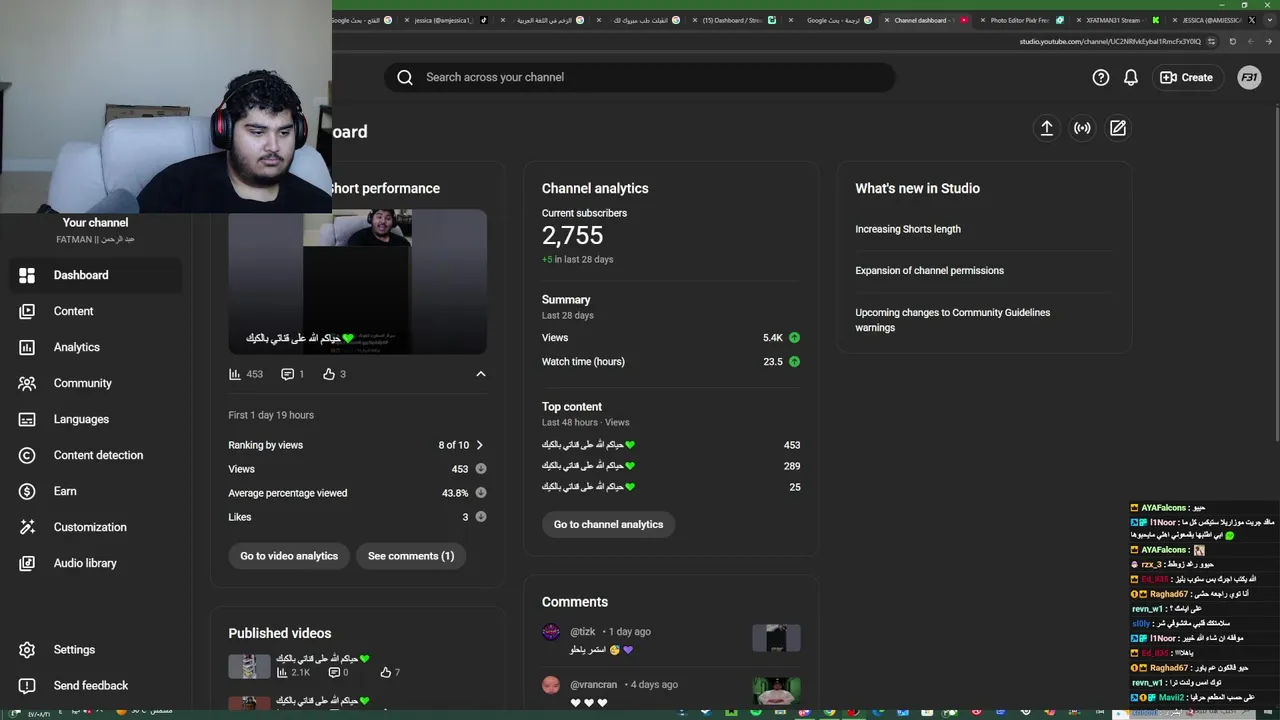The height and width of the screenshot is (720, 1280).
Task: Open top content row with 289 views
Action: point(671,466)
